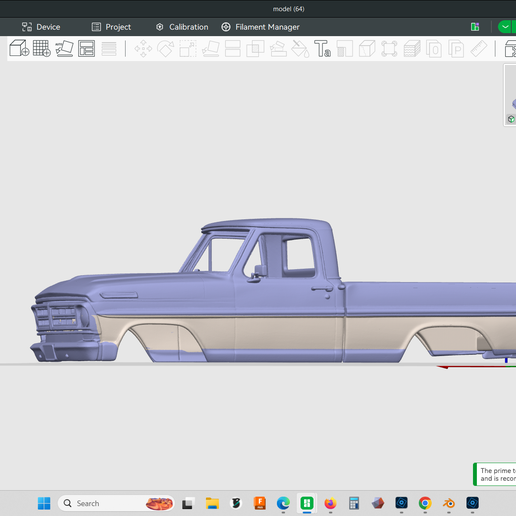Select the Measure ruler tool
The width and height of the screenshot is (516, 516).
[x=479, y=49]
